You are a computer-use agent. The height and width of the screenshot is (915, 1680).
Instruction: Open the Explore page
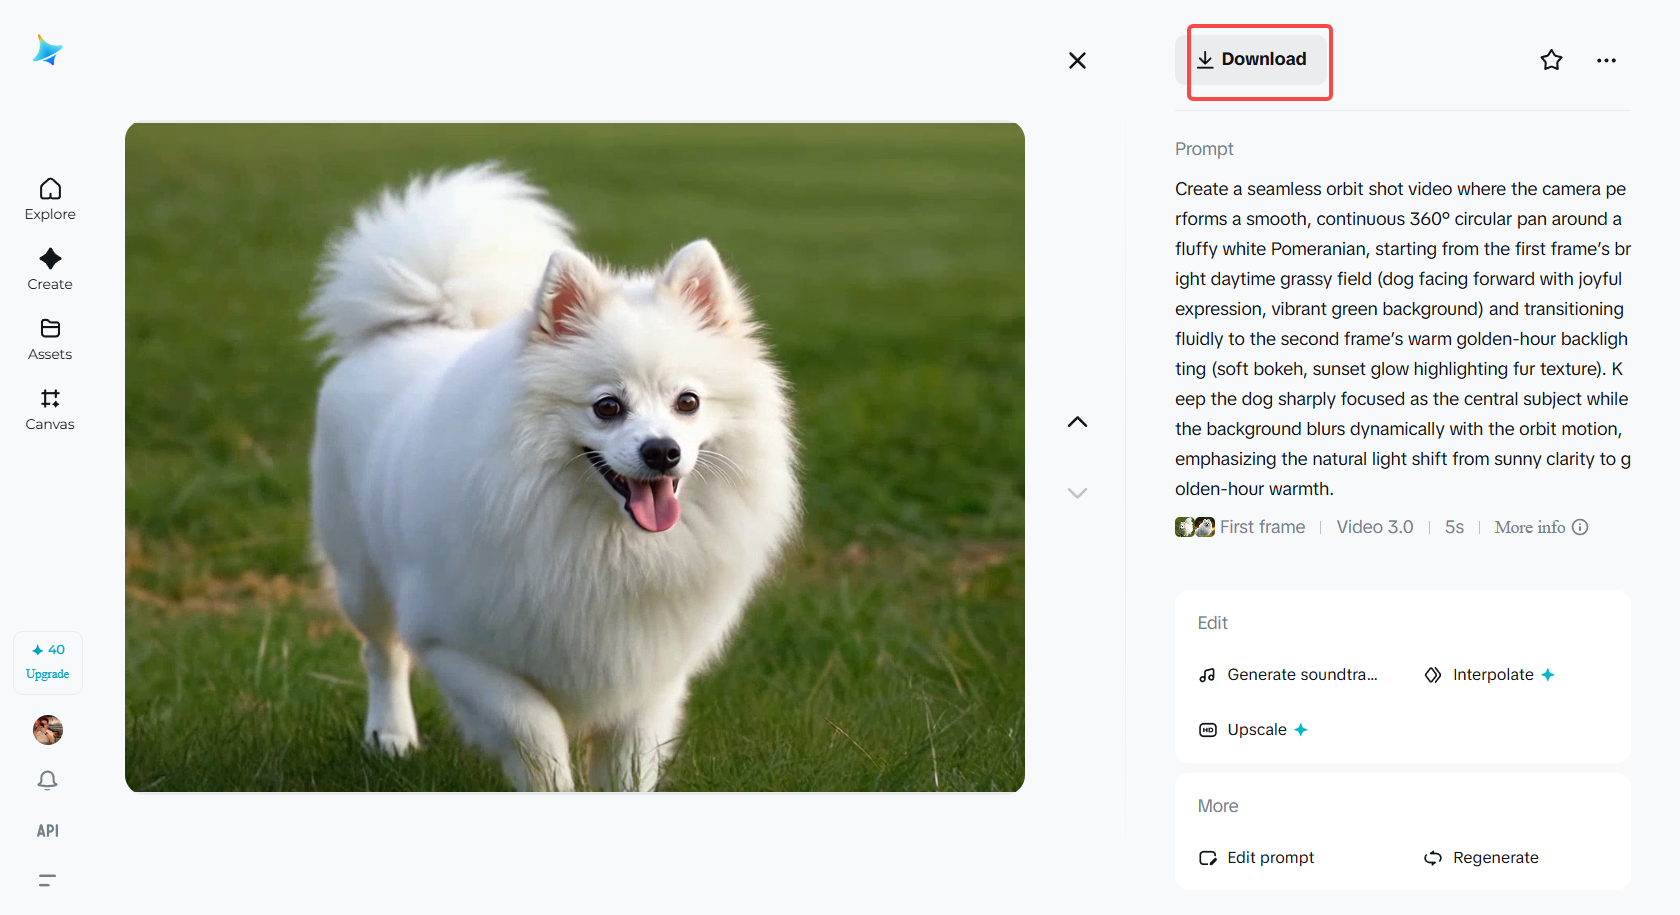pos(50,199)
